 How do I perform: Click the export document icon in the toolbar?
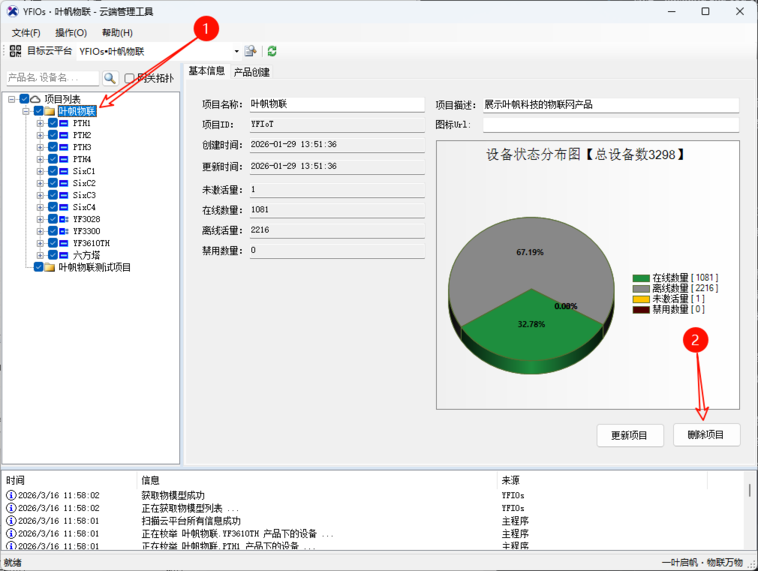[250, 51]
